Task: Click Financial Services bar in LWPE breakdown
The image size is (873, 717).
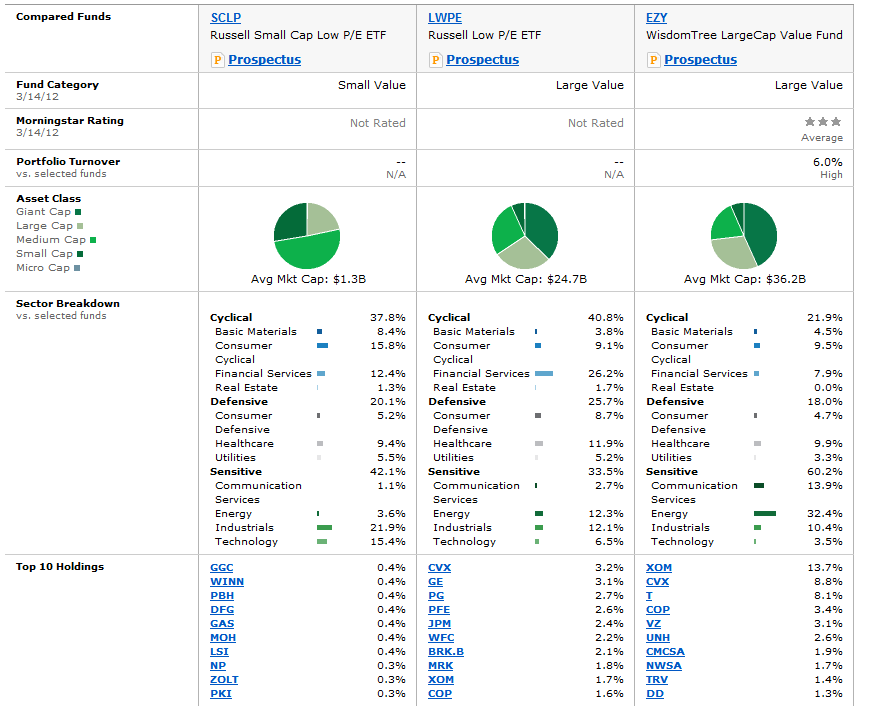Action: (544, 374)
